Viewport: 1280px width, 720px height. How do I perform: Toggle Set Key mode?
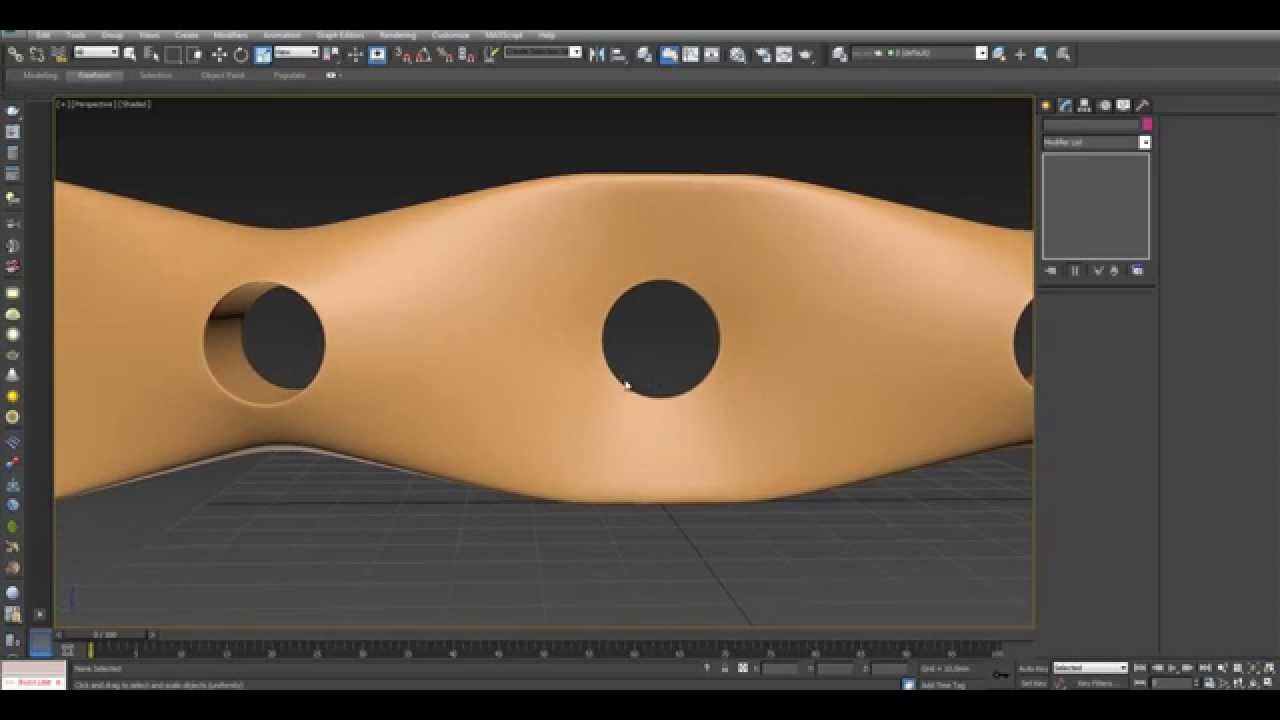point(1033,684)
